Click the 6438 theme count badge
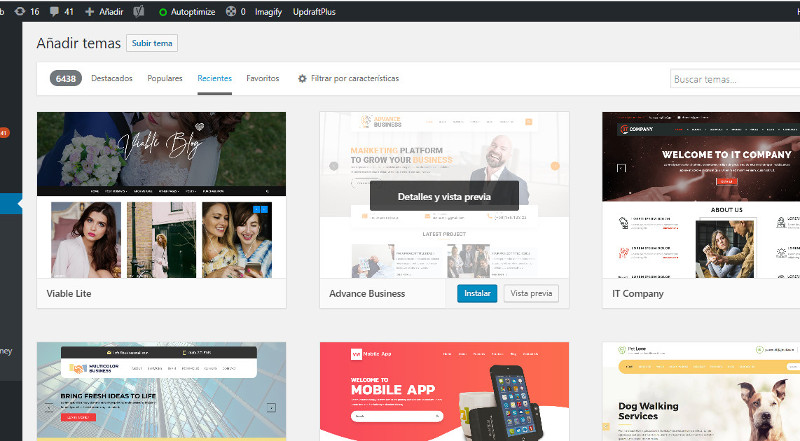This screenshot has height=441, width=800. [x=66, y=79]
